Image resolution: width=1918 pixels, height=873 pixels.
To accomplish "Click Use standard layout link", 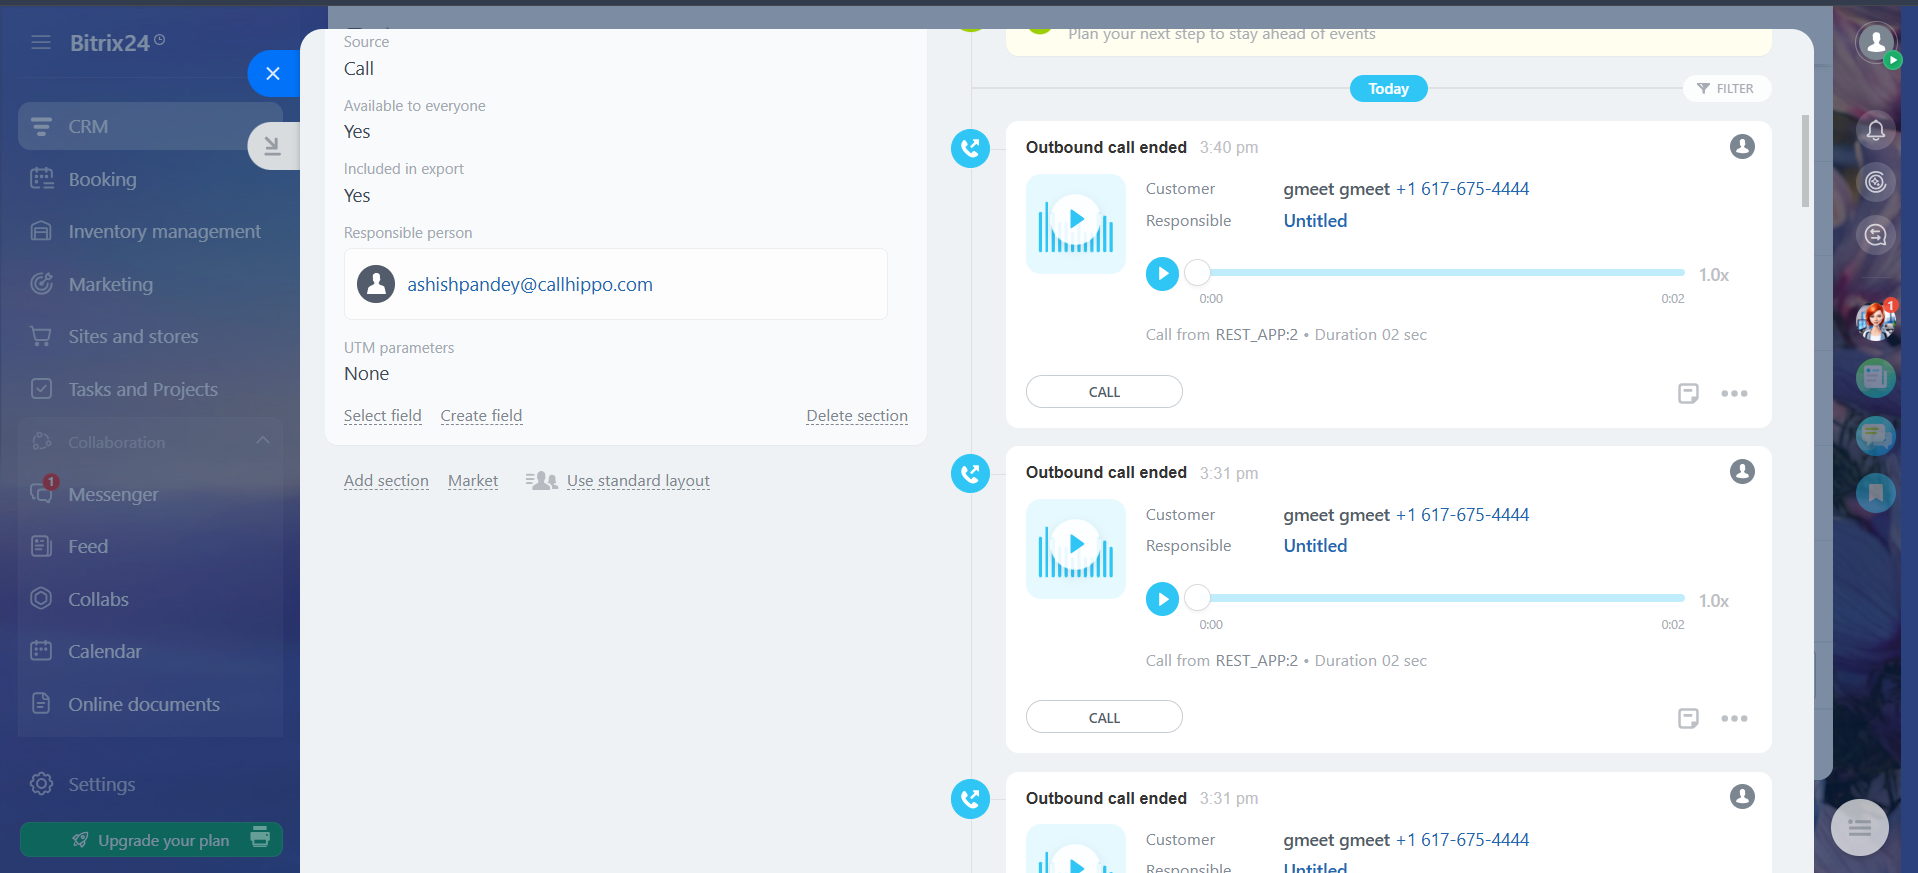I will (638, 481).
